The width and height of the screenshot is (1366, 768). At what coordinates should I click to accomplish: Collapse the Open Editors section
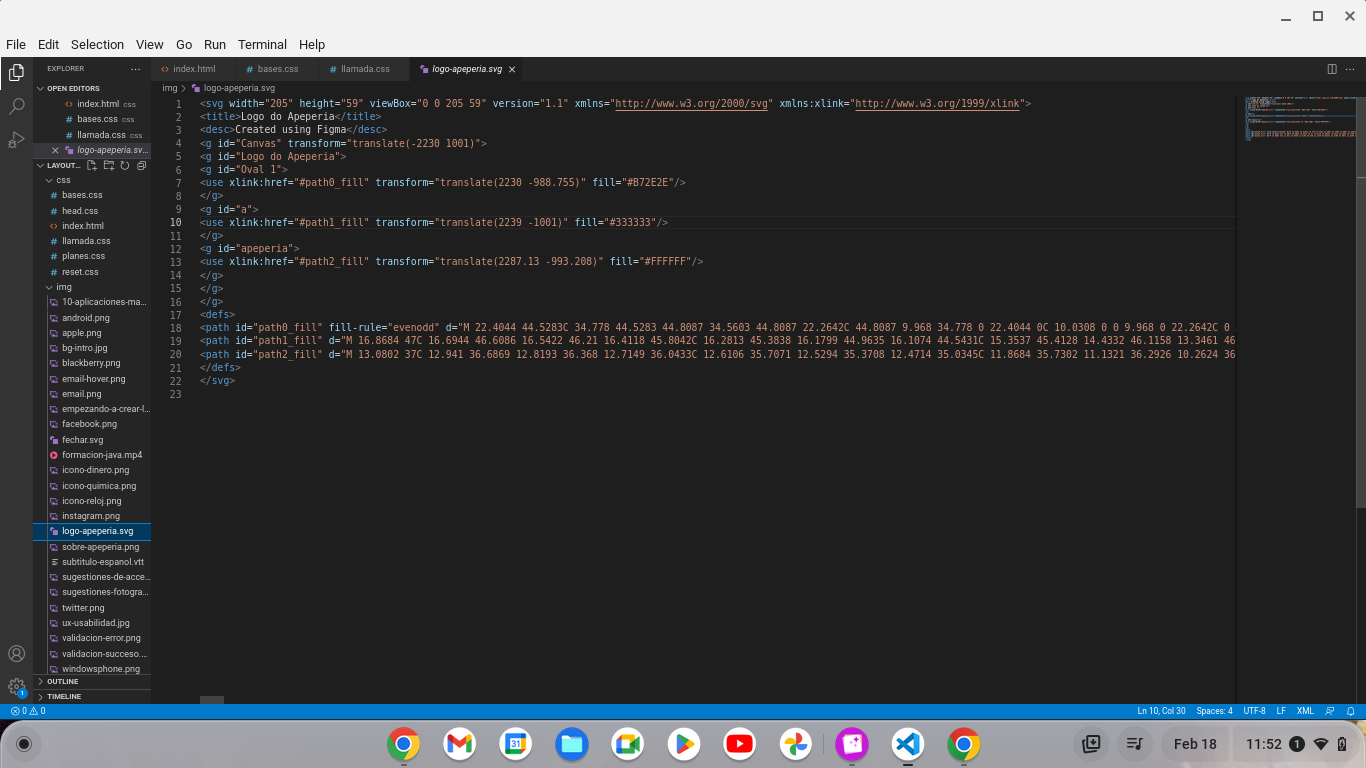pos(92,89)
